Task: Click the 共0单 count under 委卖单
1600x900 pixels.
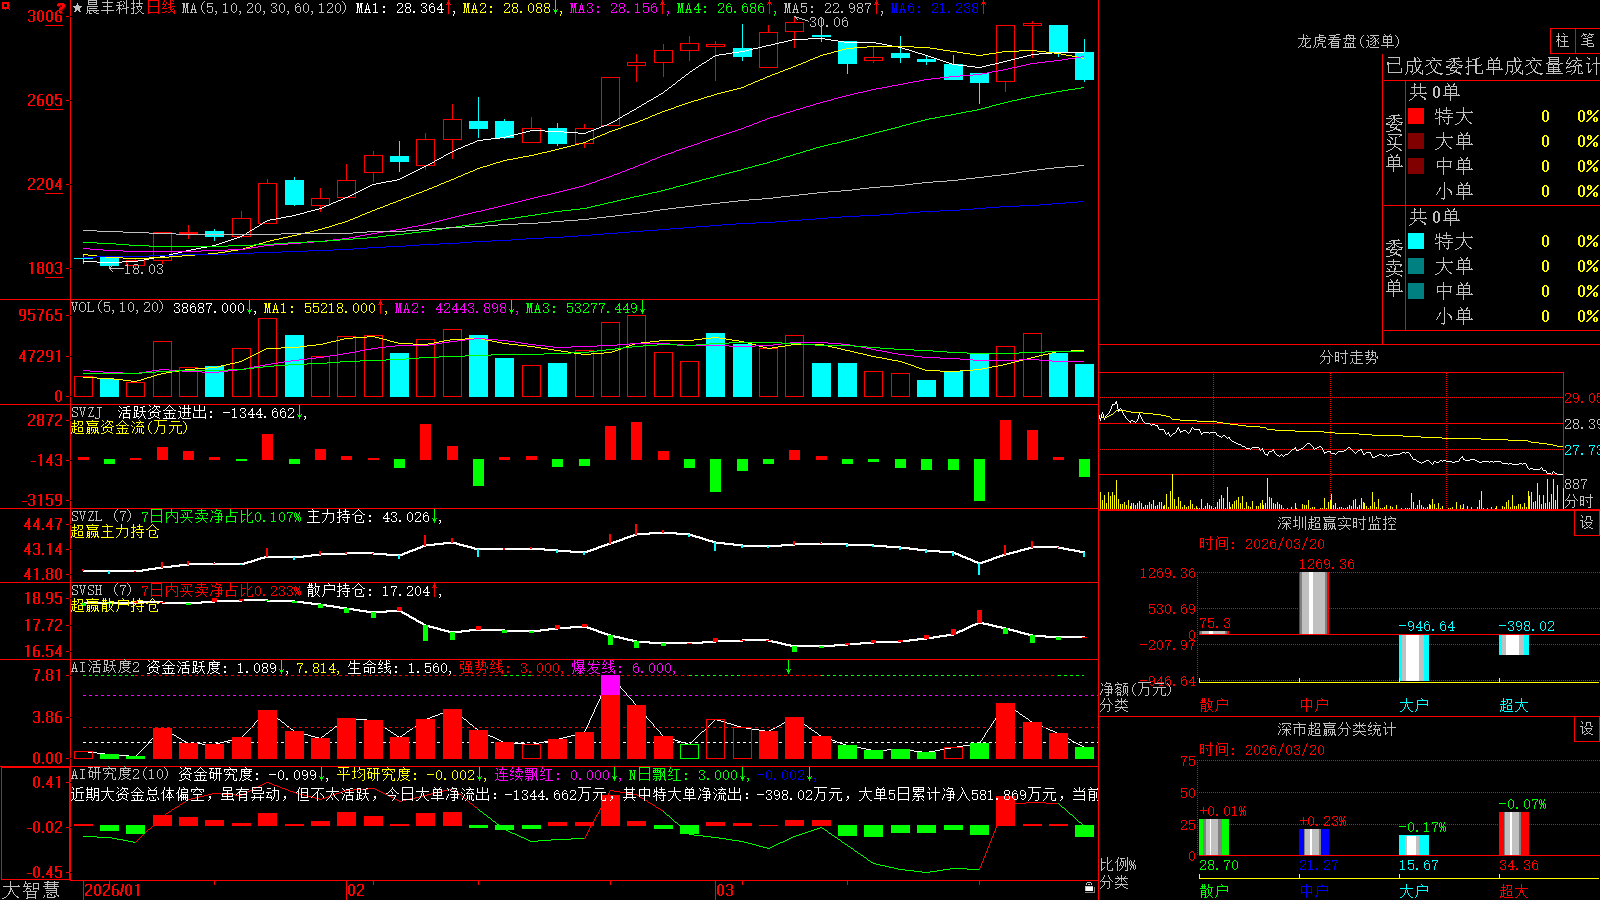Action: (x=1434, y=217)
